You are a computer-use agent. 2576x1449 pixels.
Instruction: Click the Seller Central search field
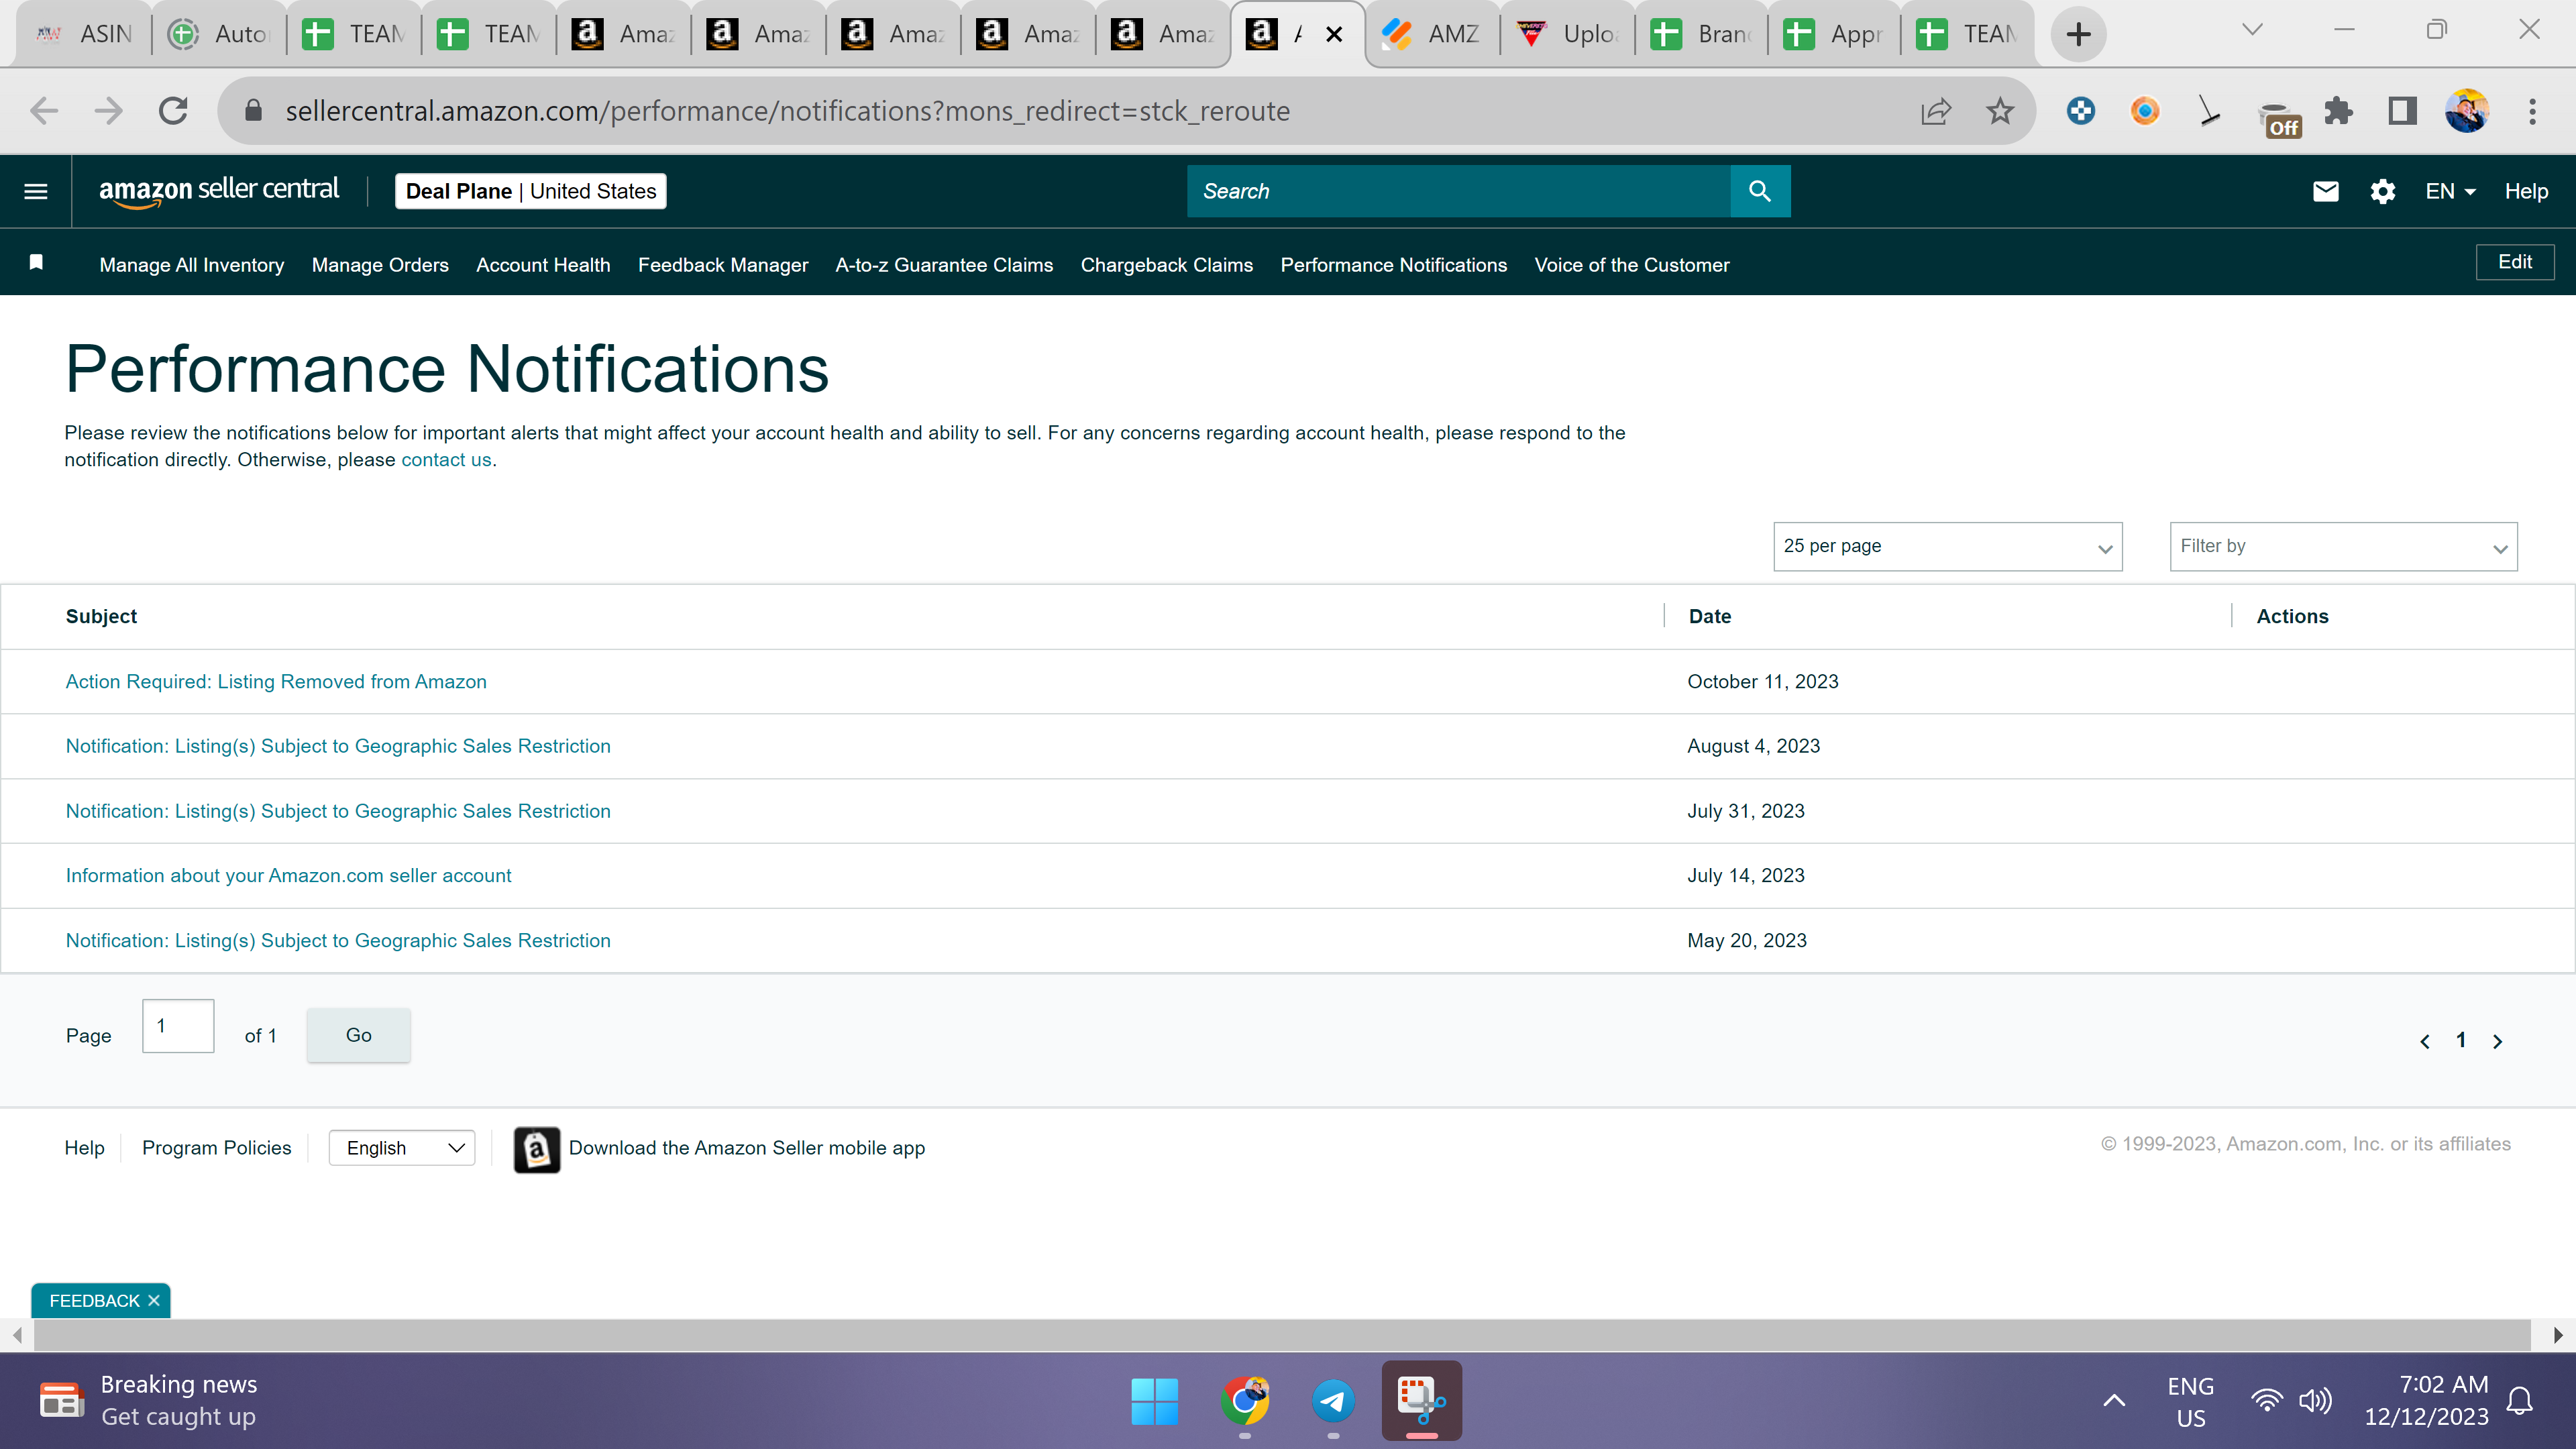(1458, 191)
